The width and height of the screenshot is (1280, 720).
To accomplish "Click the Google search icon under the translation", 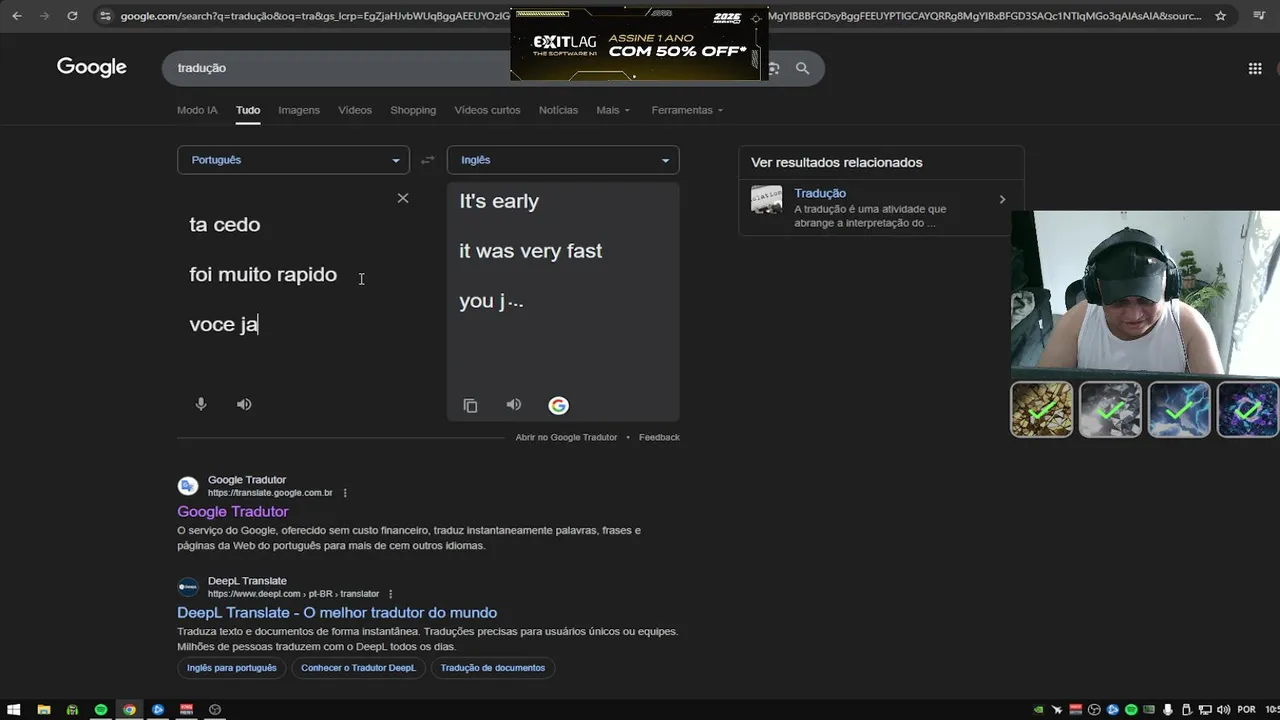I will point(559,405).
